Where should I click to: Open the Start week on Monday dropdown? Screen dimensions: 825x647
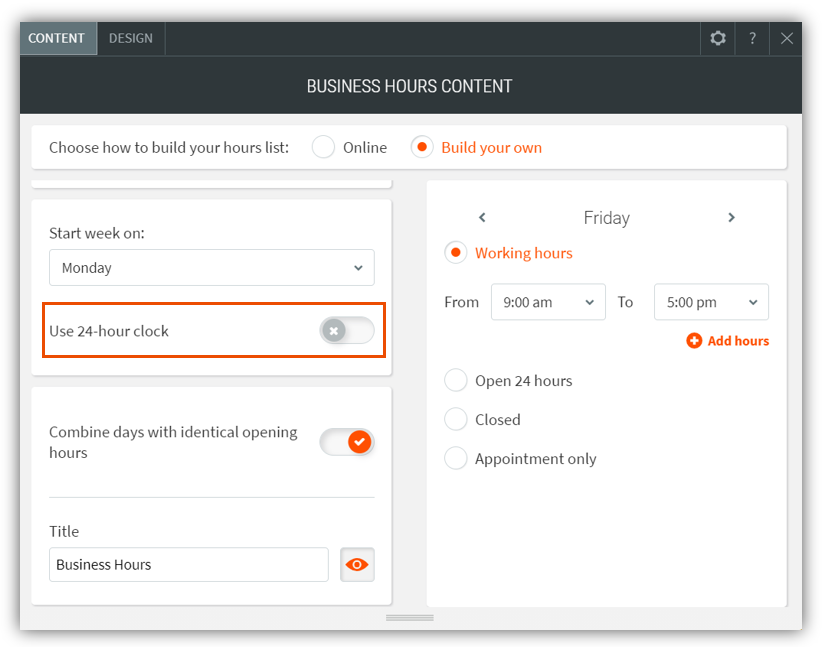click(212, 268)
